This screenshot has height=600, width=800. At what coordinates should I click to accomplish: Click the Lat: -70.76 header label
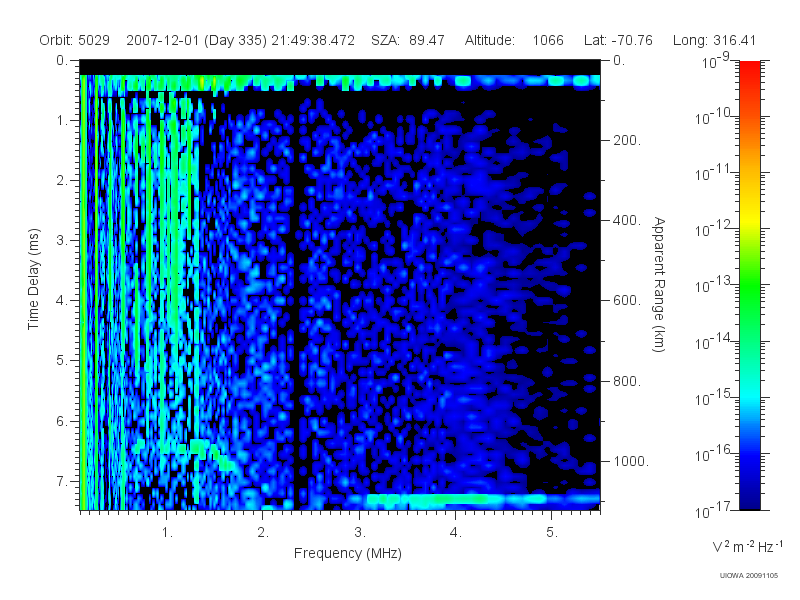(618, 40)
